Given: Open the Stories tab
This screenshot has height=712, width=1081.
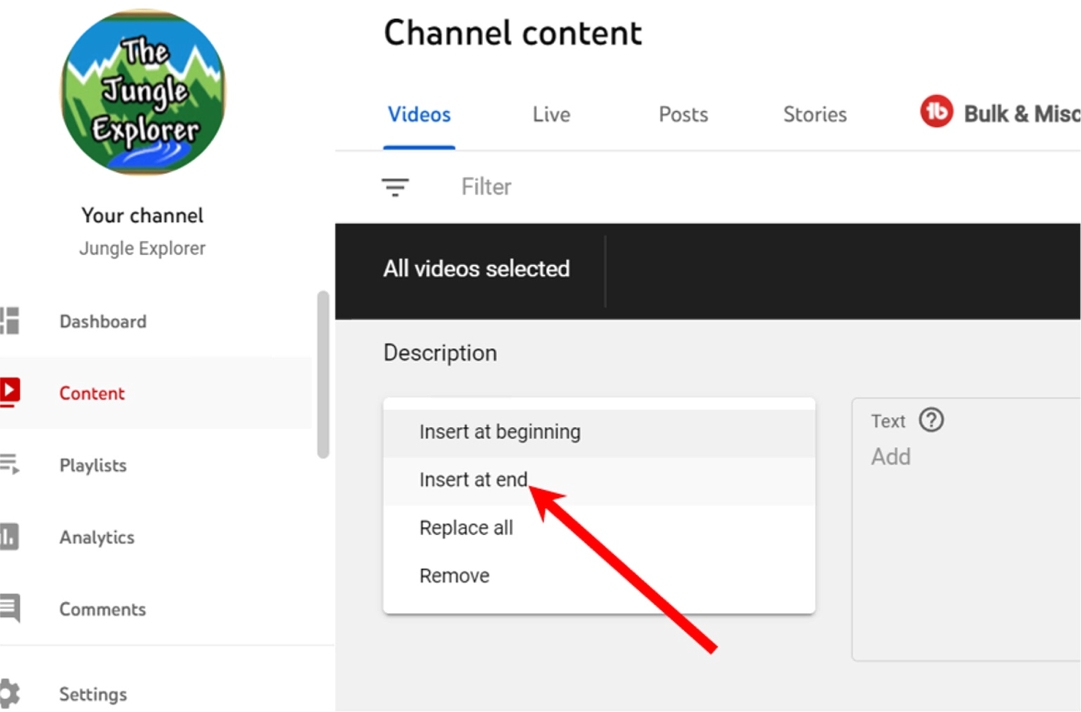Looking at the screenshot, I should (x=815, y=114).
